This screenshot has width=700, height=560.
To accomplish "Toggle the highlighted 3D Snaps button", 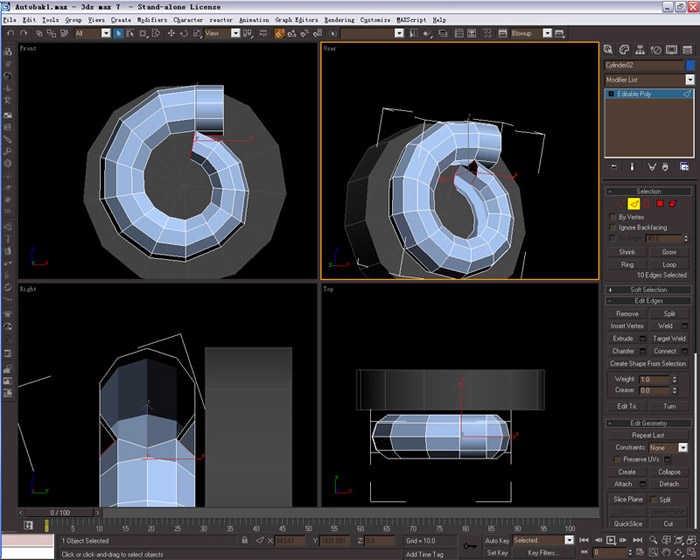I will click(x=279, y=33).
